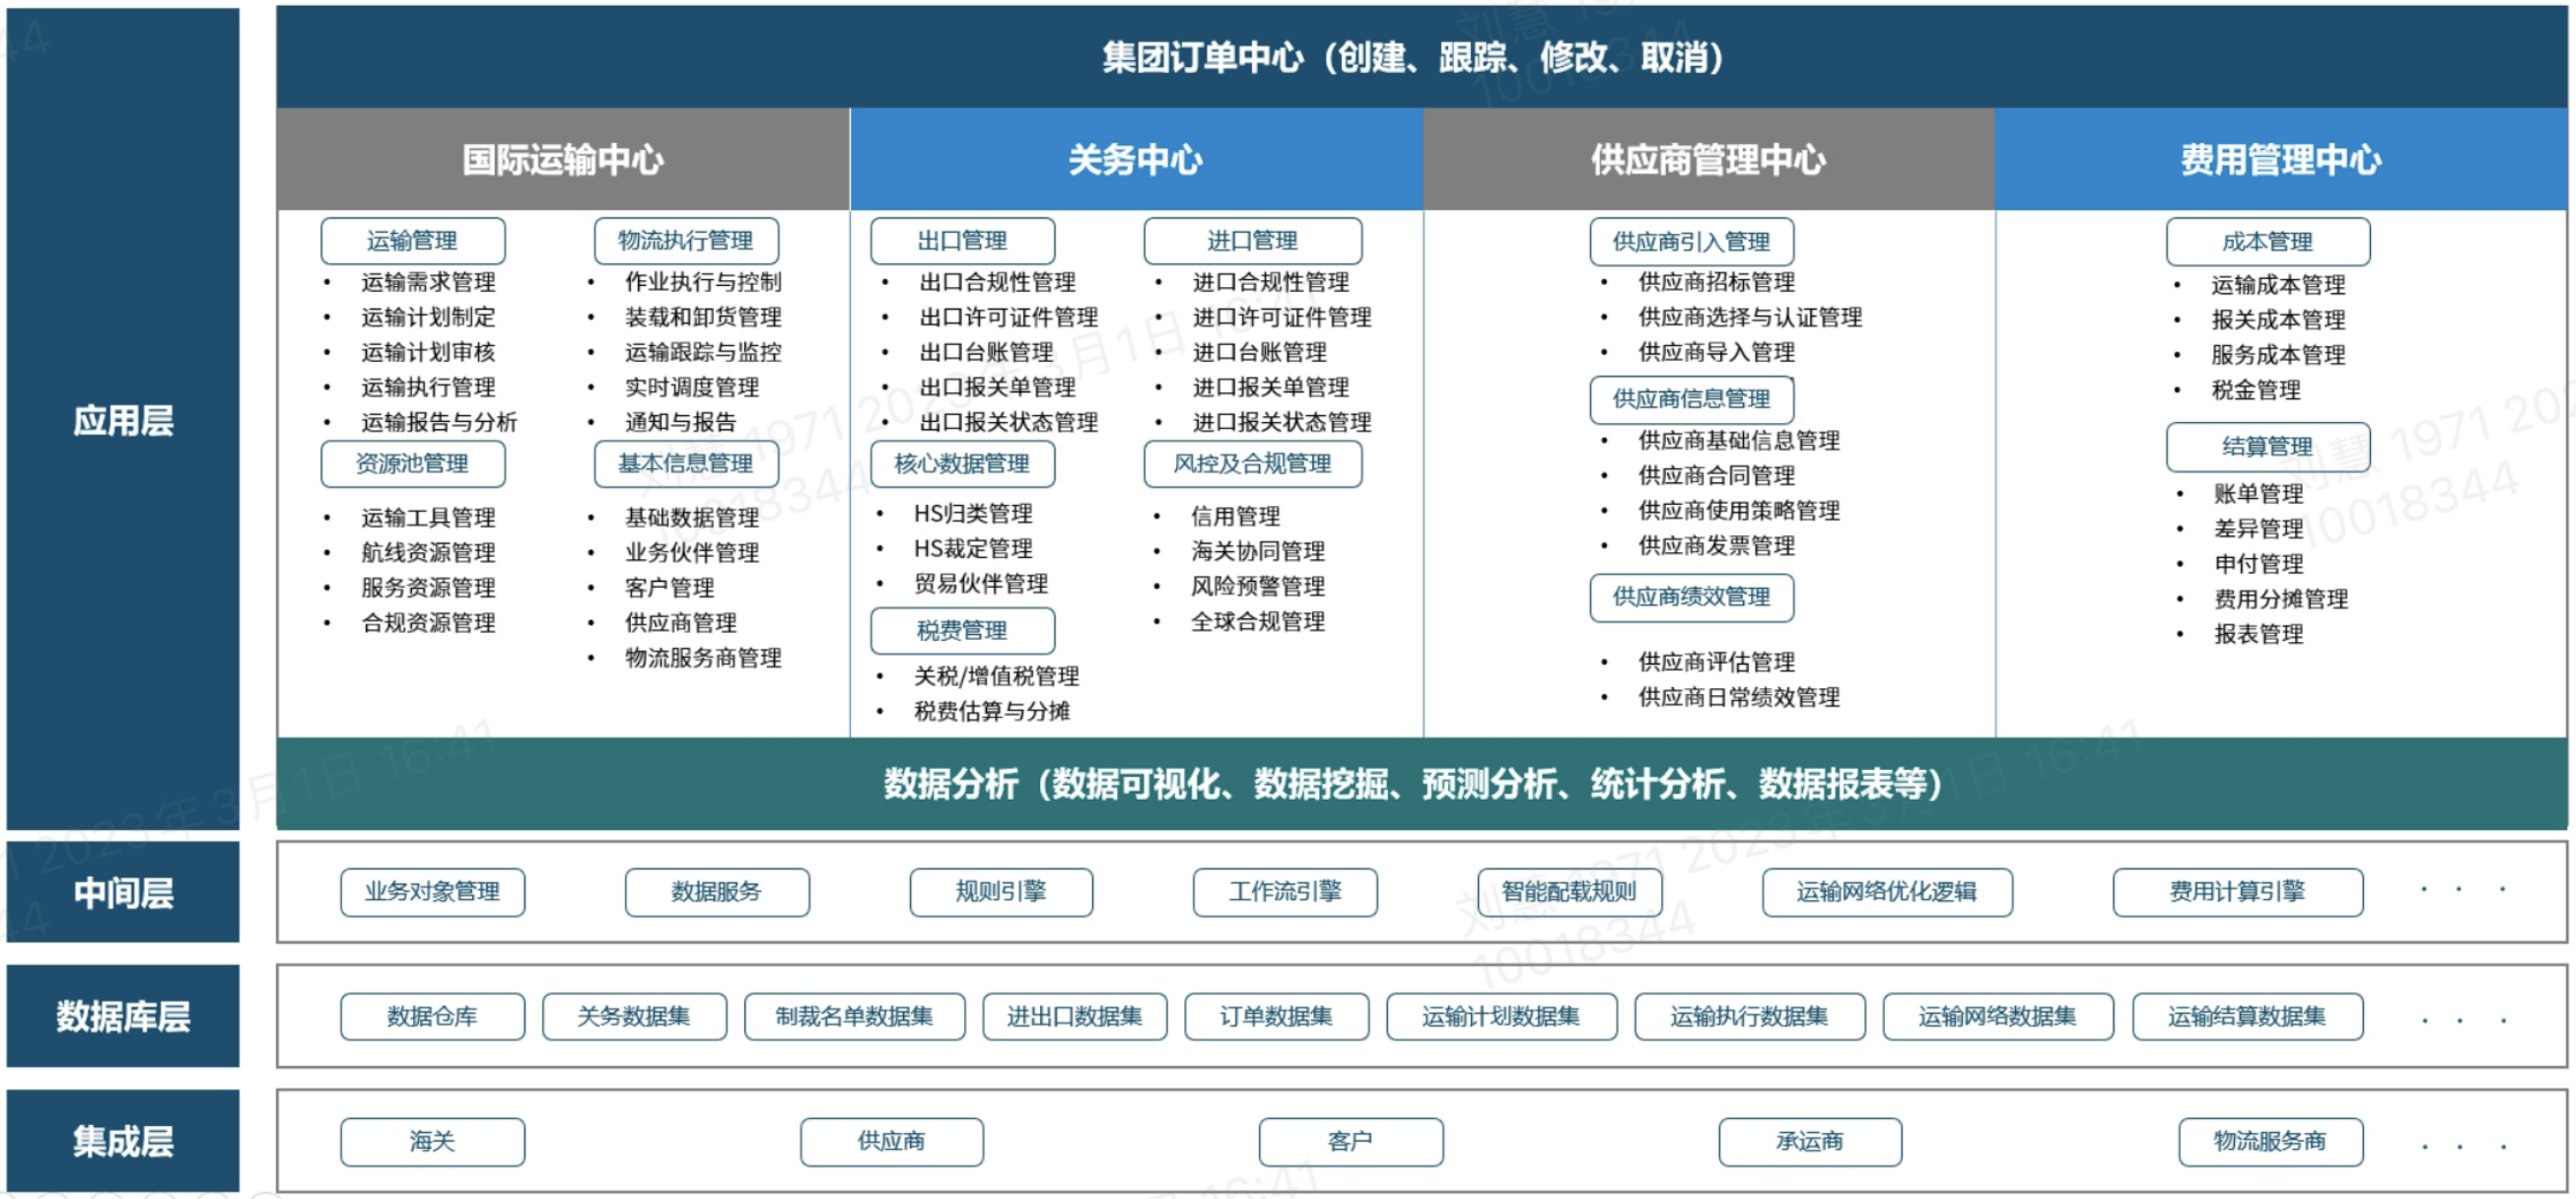Choose 承运商 in the integration layer
Screen dimensions: 2576x1199
1810,1142
